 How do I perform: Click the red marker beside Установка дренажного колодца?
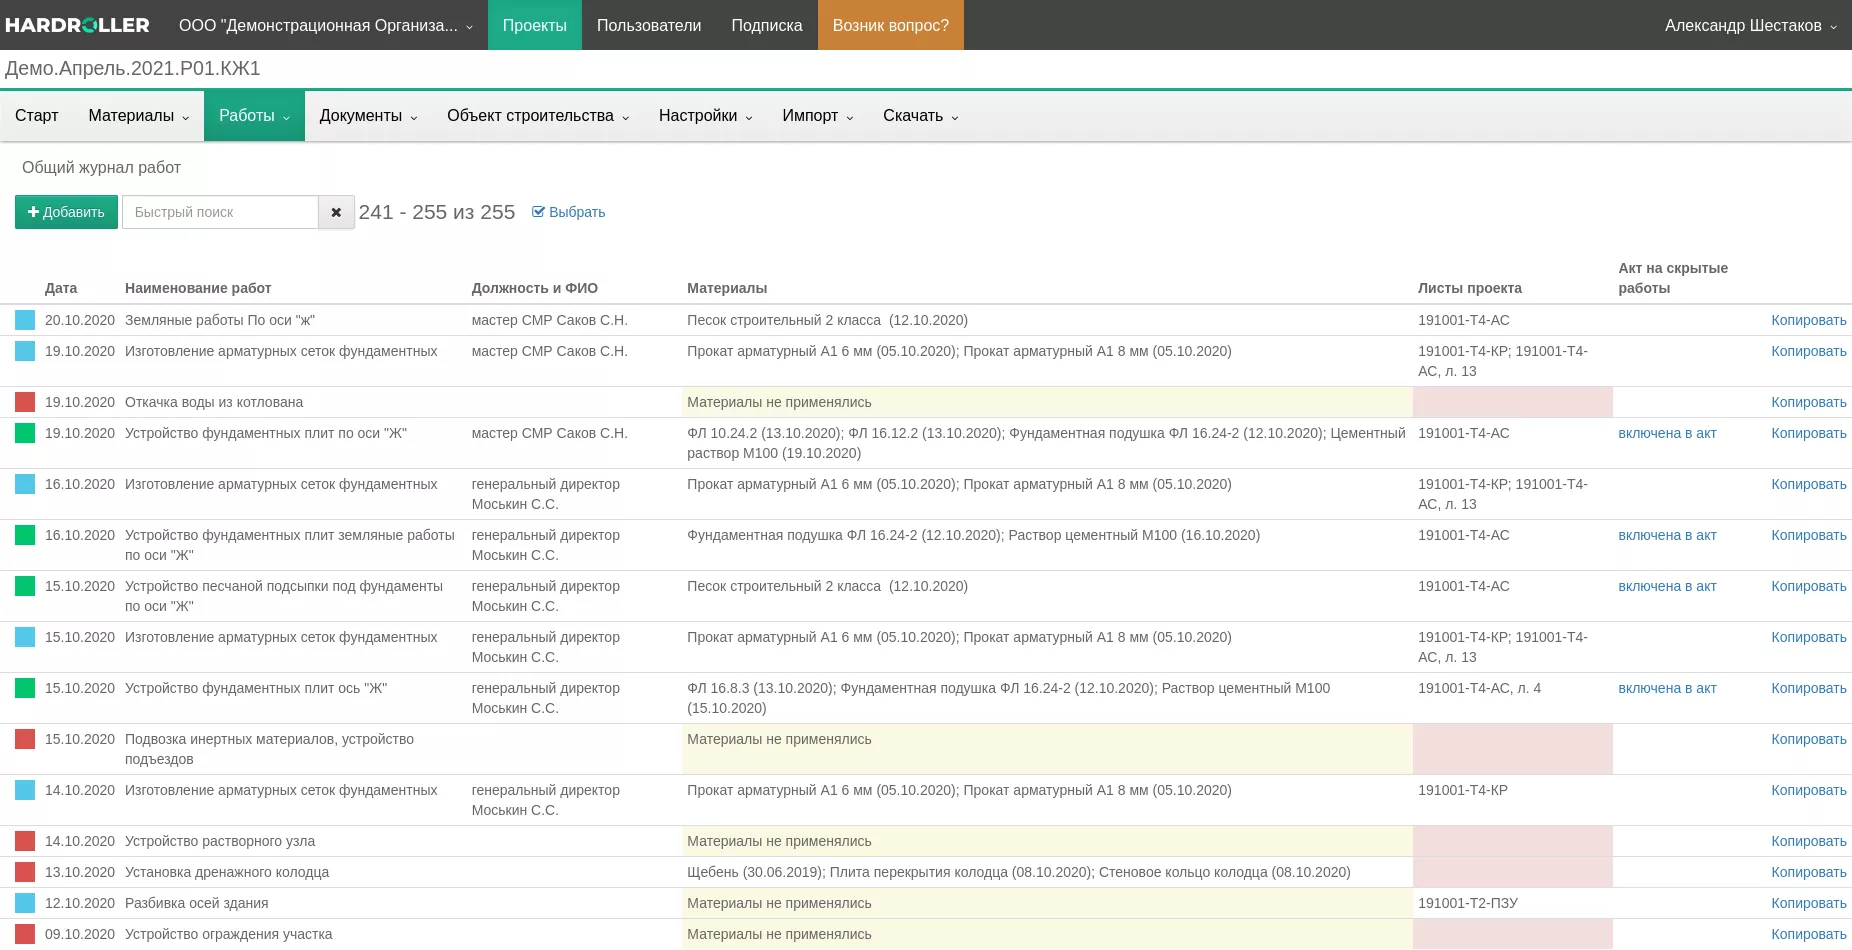coord(25,872)
